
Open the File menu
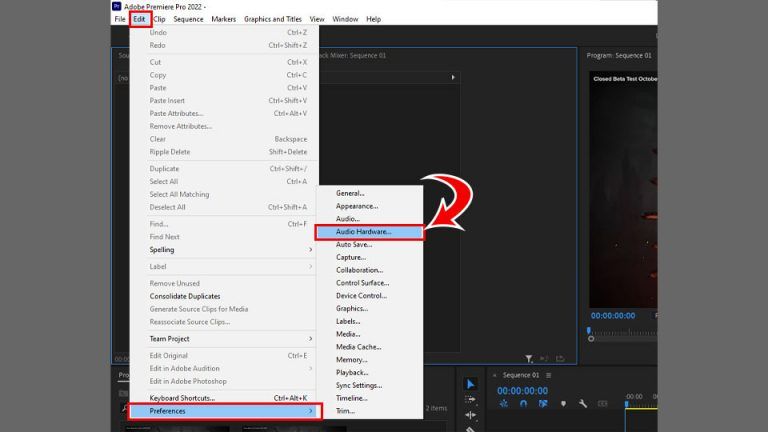(x=120, y=19)
